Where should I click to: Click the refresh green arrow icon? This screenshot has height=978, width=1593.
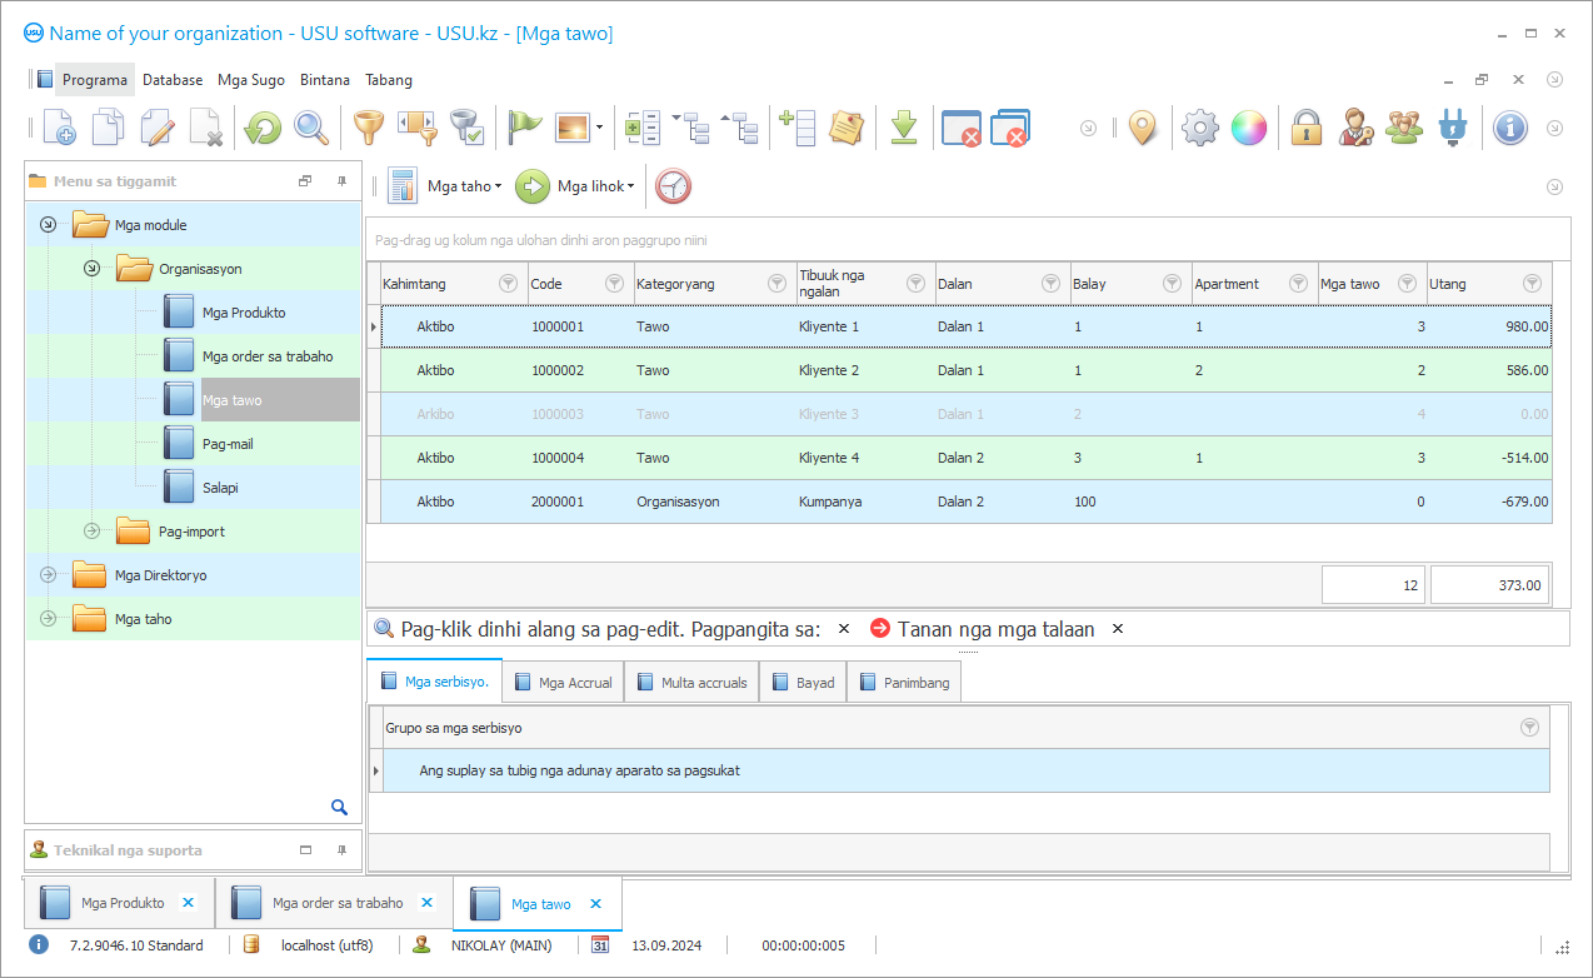pos(263,128)
